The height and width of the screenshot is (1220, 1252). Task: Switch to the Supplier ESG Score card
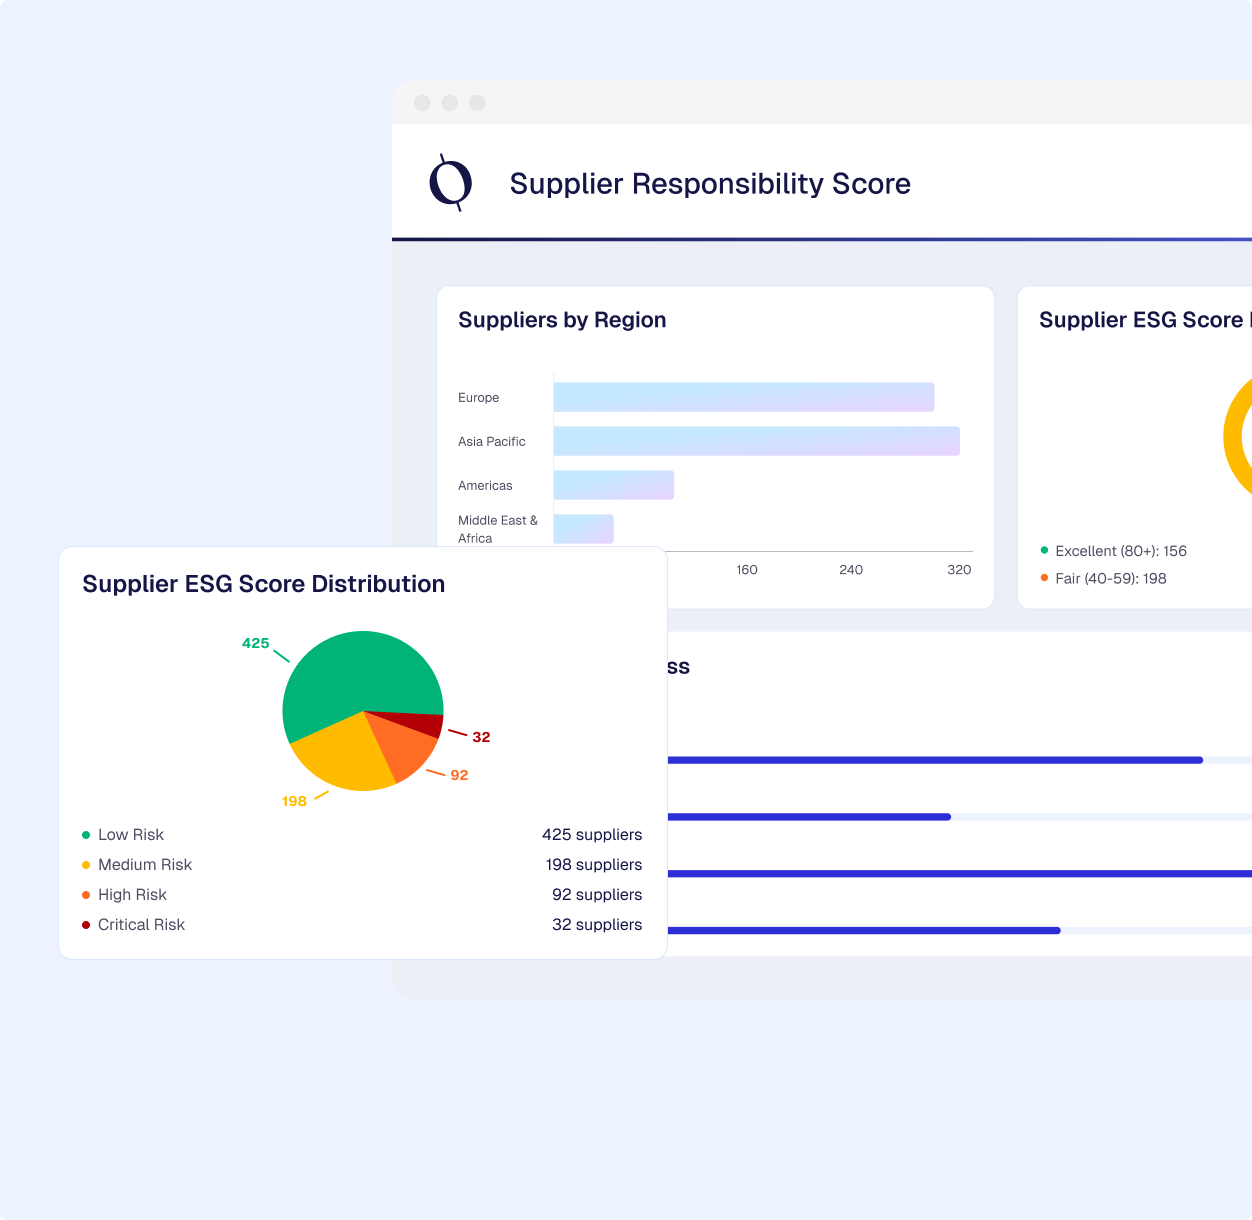pos(1145,319)
